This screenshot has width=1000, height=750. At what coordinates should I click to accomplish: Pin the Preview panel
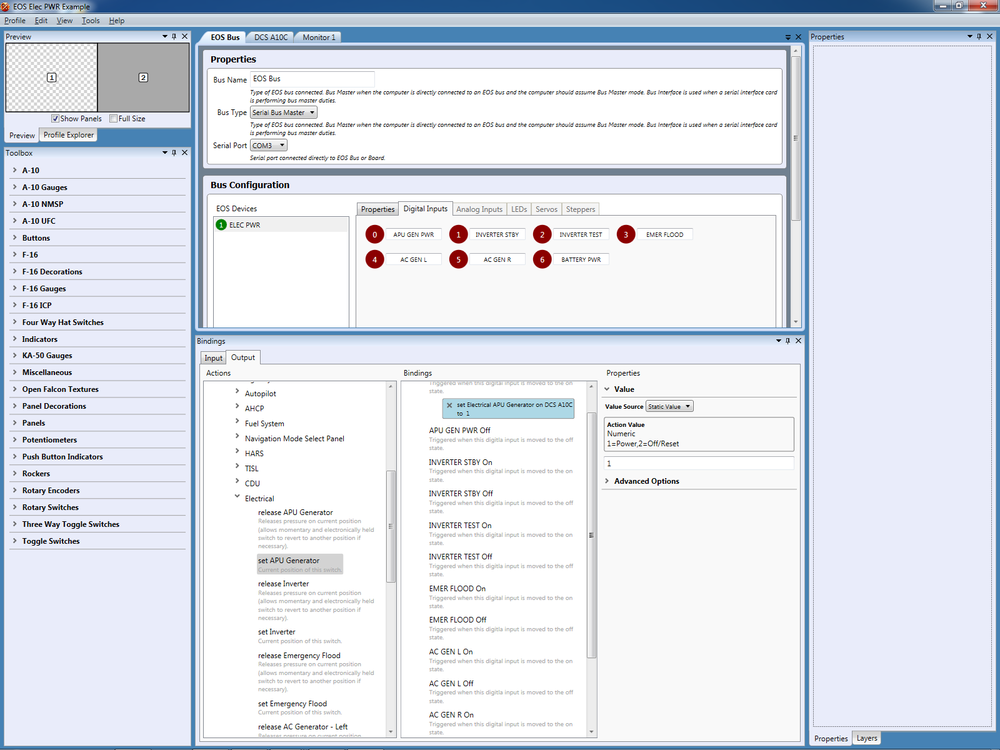(x=174, y=36)
